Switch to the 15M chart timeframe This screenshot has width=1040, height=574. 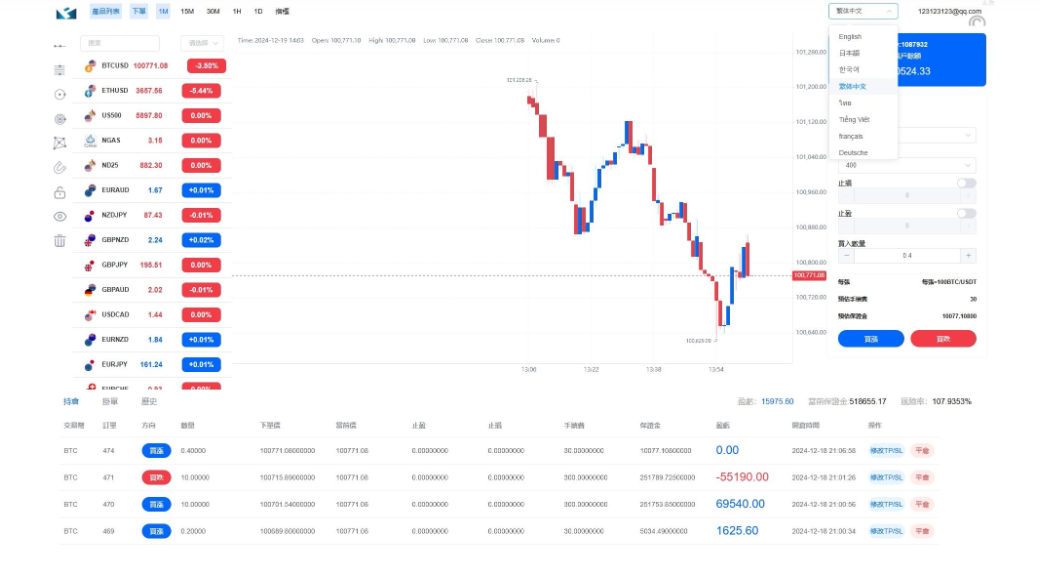click(187, 11)
